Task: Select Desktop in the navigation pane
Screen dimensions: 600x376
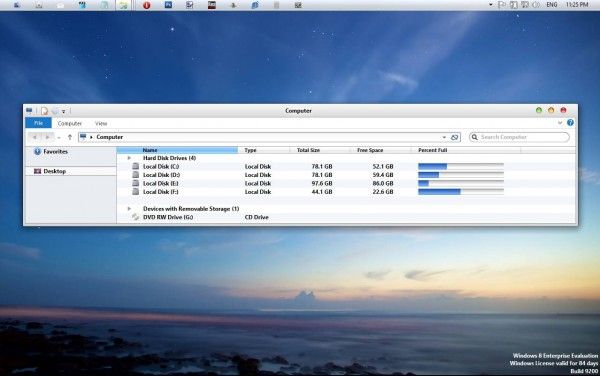Action: (54, 171)
